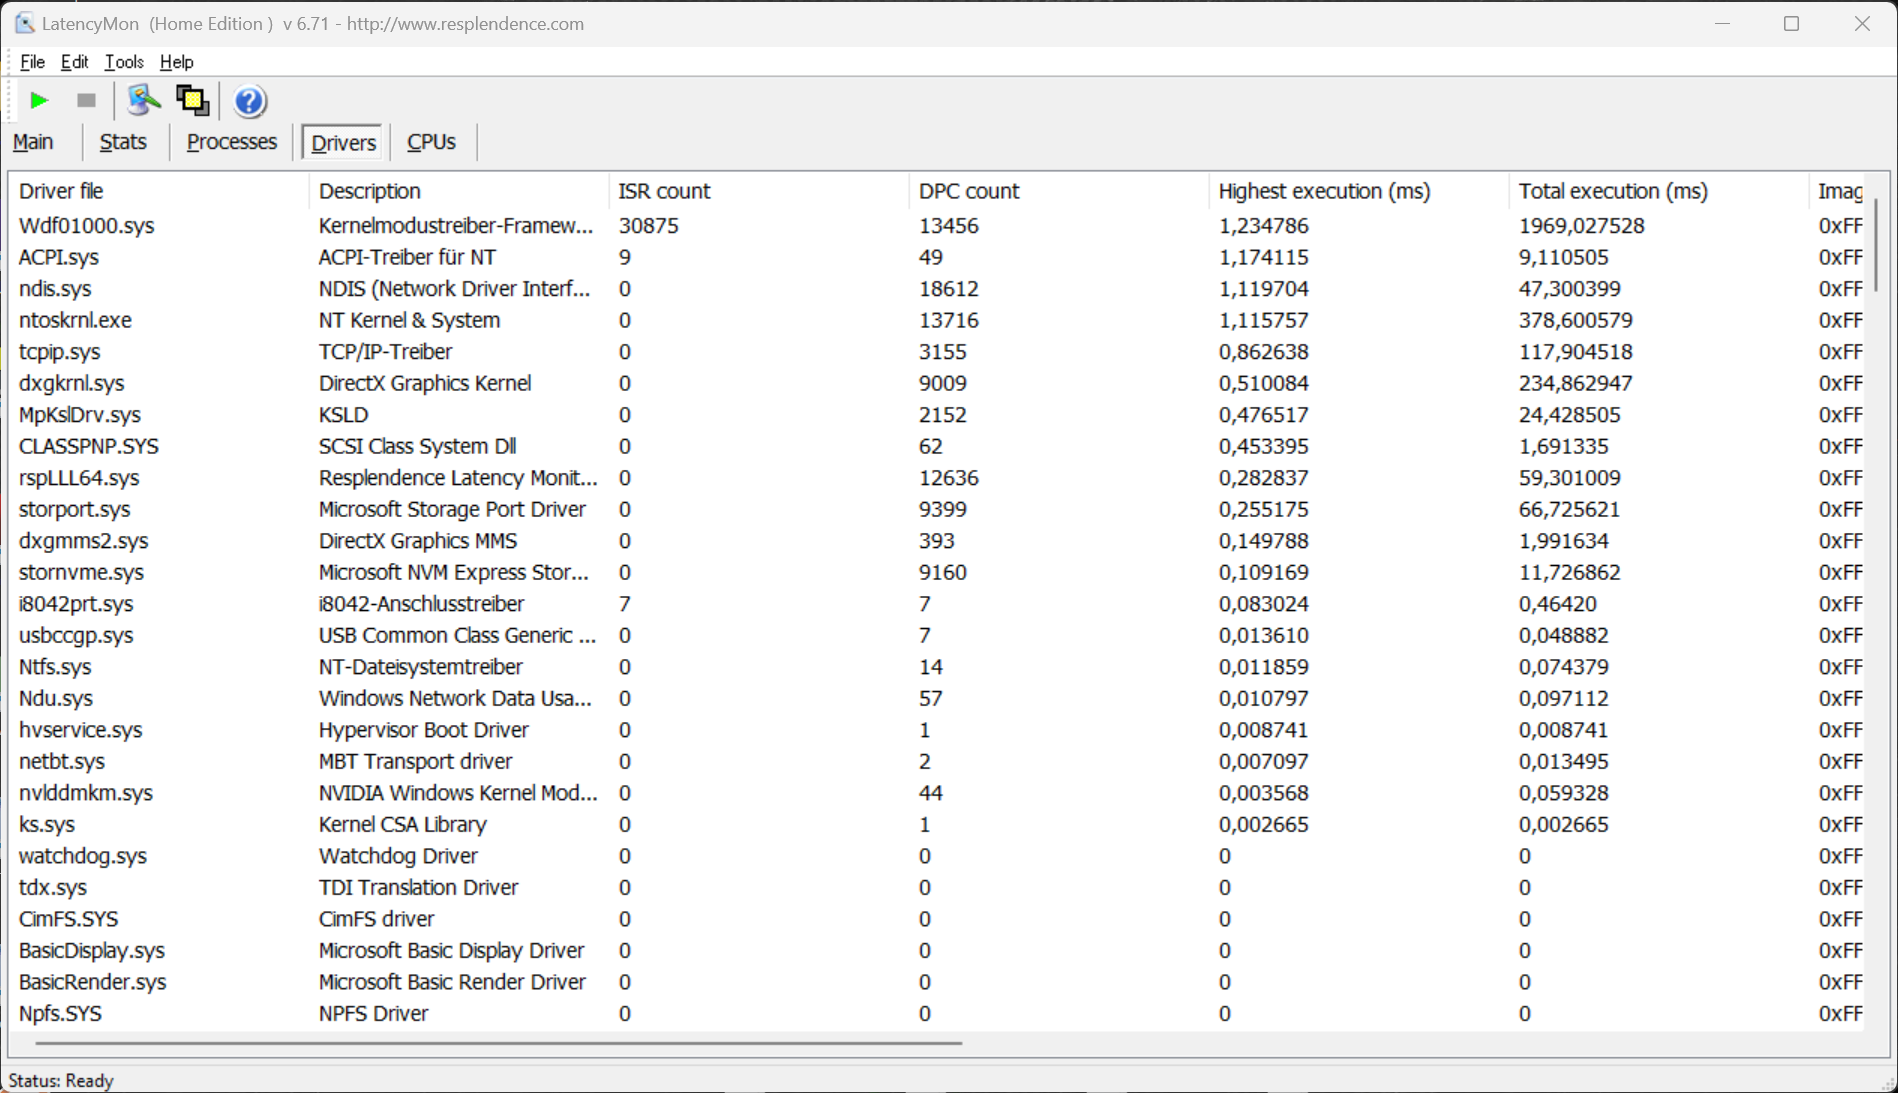This screenshot has height=1093, width=1898.
Task: Open the Help menu
Action: pos(177,62)
